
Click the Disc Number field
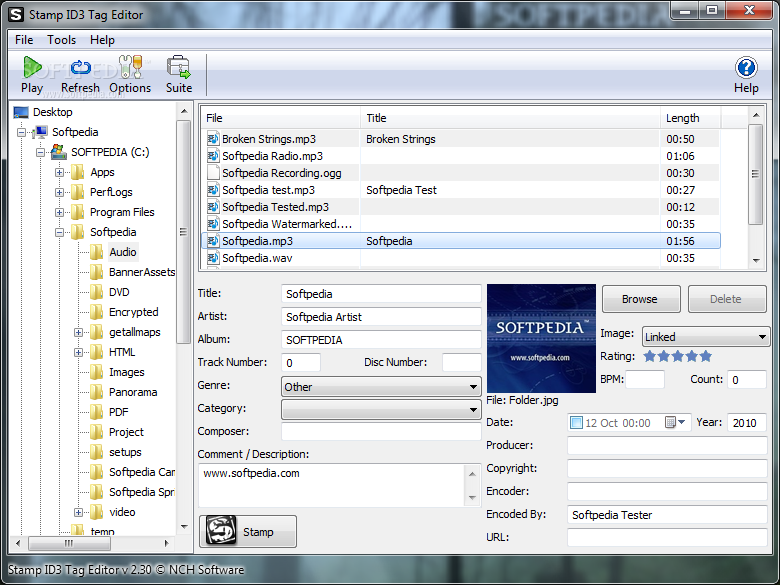pyautogui.click(x=462, y=363)
